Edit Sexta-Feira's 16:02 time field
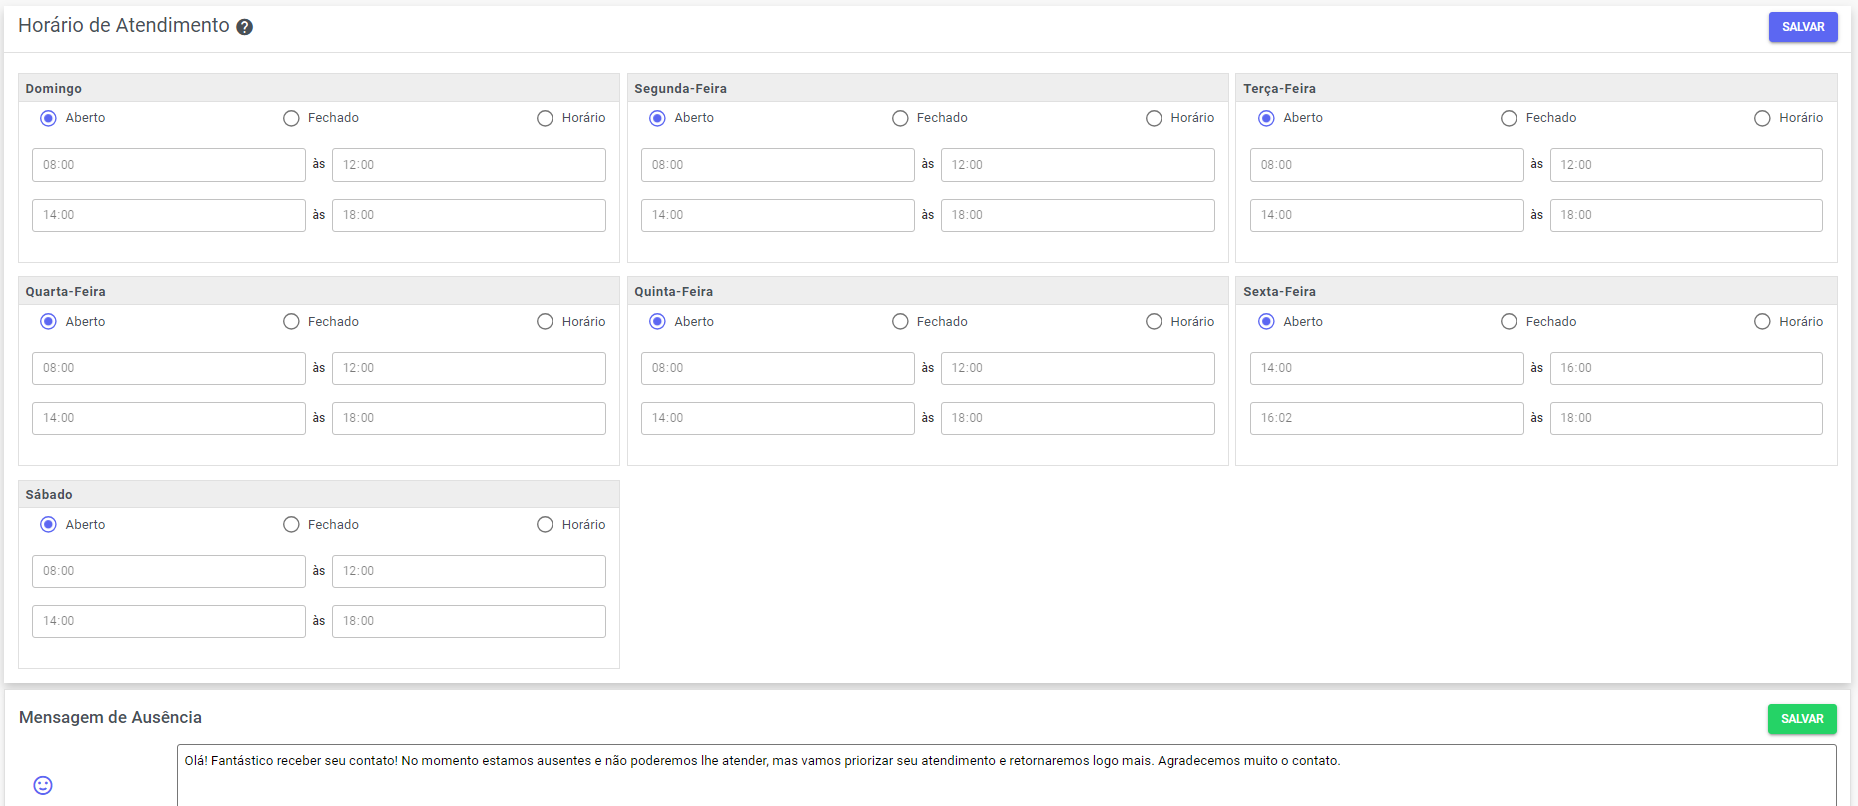 pos(1385,418)
